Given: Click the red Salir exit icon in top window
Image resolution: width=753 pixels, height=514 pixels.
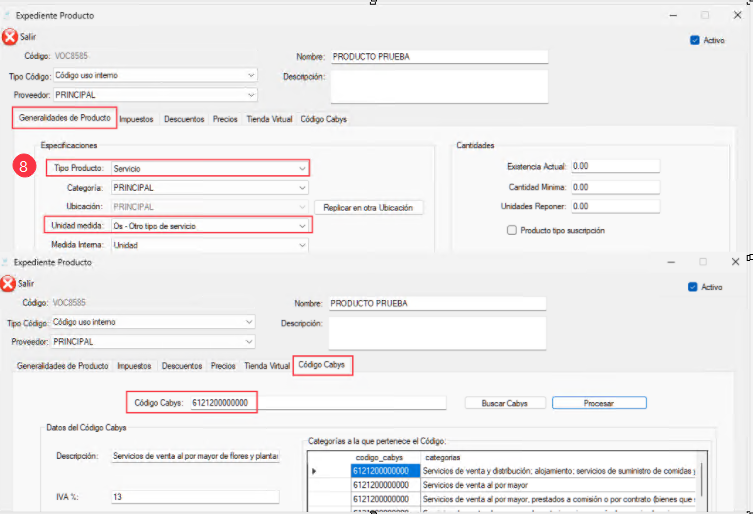Looking at the screenshot, I should click(10, 37).
